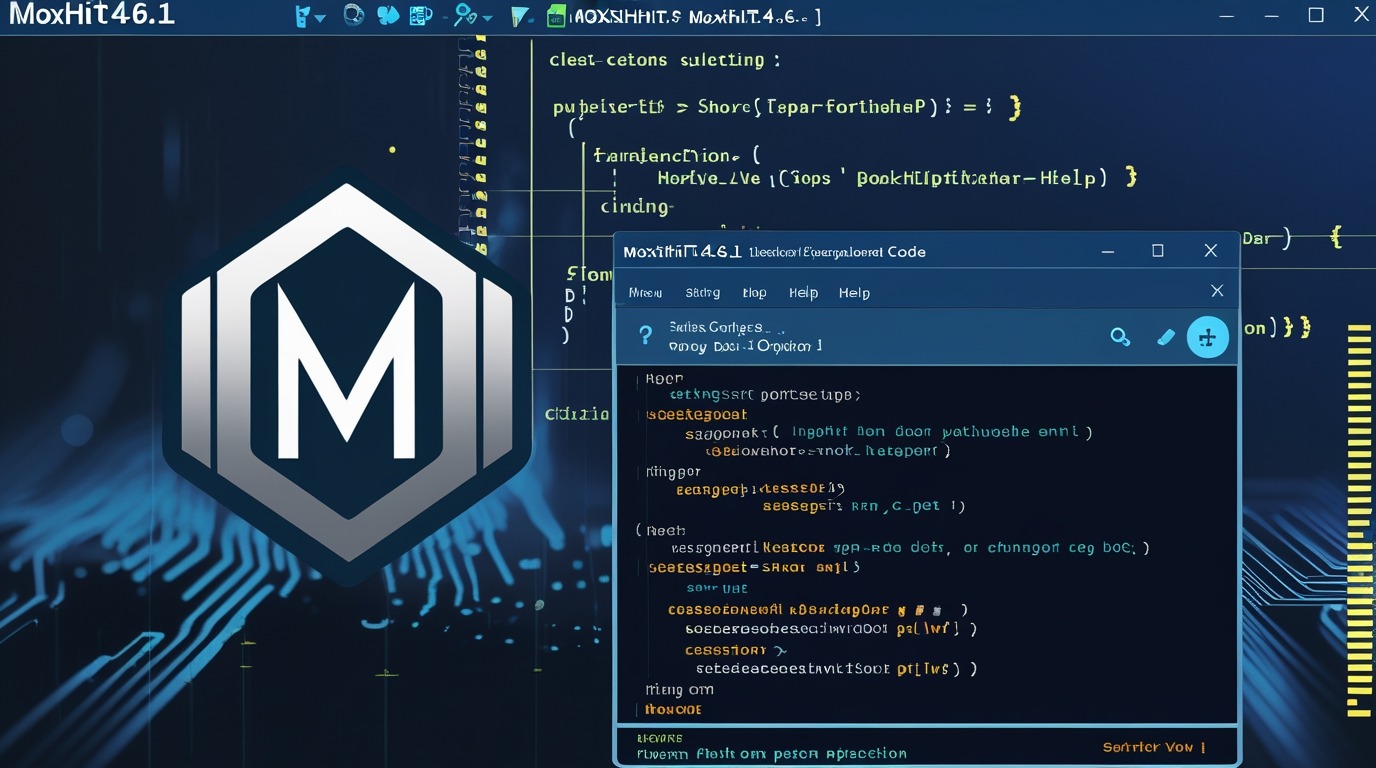The height and width of the screenshot is (768, 1376).
Task: Open the search tool in the dialog toolbar
Action: click(x=1120, y=337)
